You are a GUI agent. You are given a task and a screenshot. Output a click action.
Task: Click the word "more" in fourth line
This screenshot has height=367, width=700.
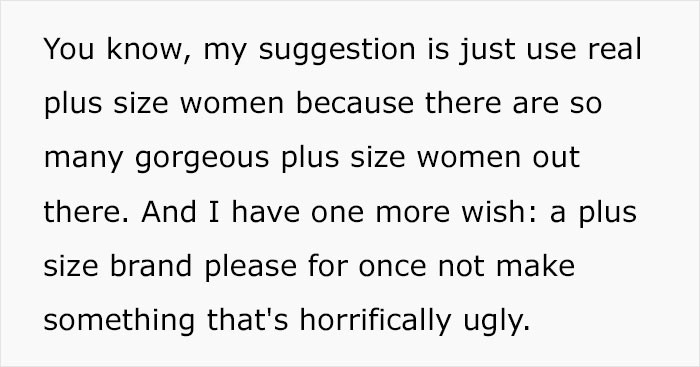[412, 214]
